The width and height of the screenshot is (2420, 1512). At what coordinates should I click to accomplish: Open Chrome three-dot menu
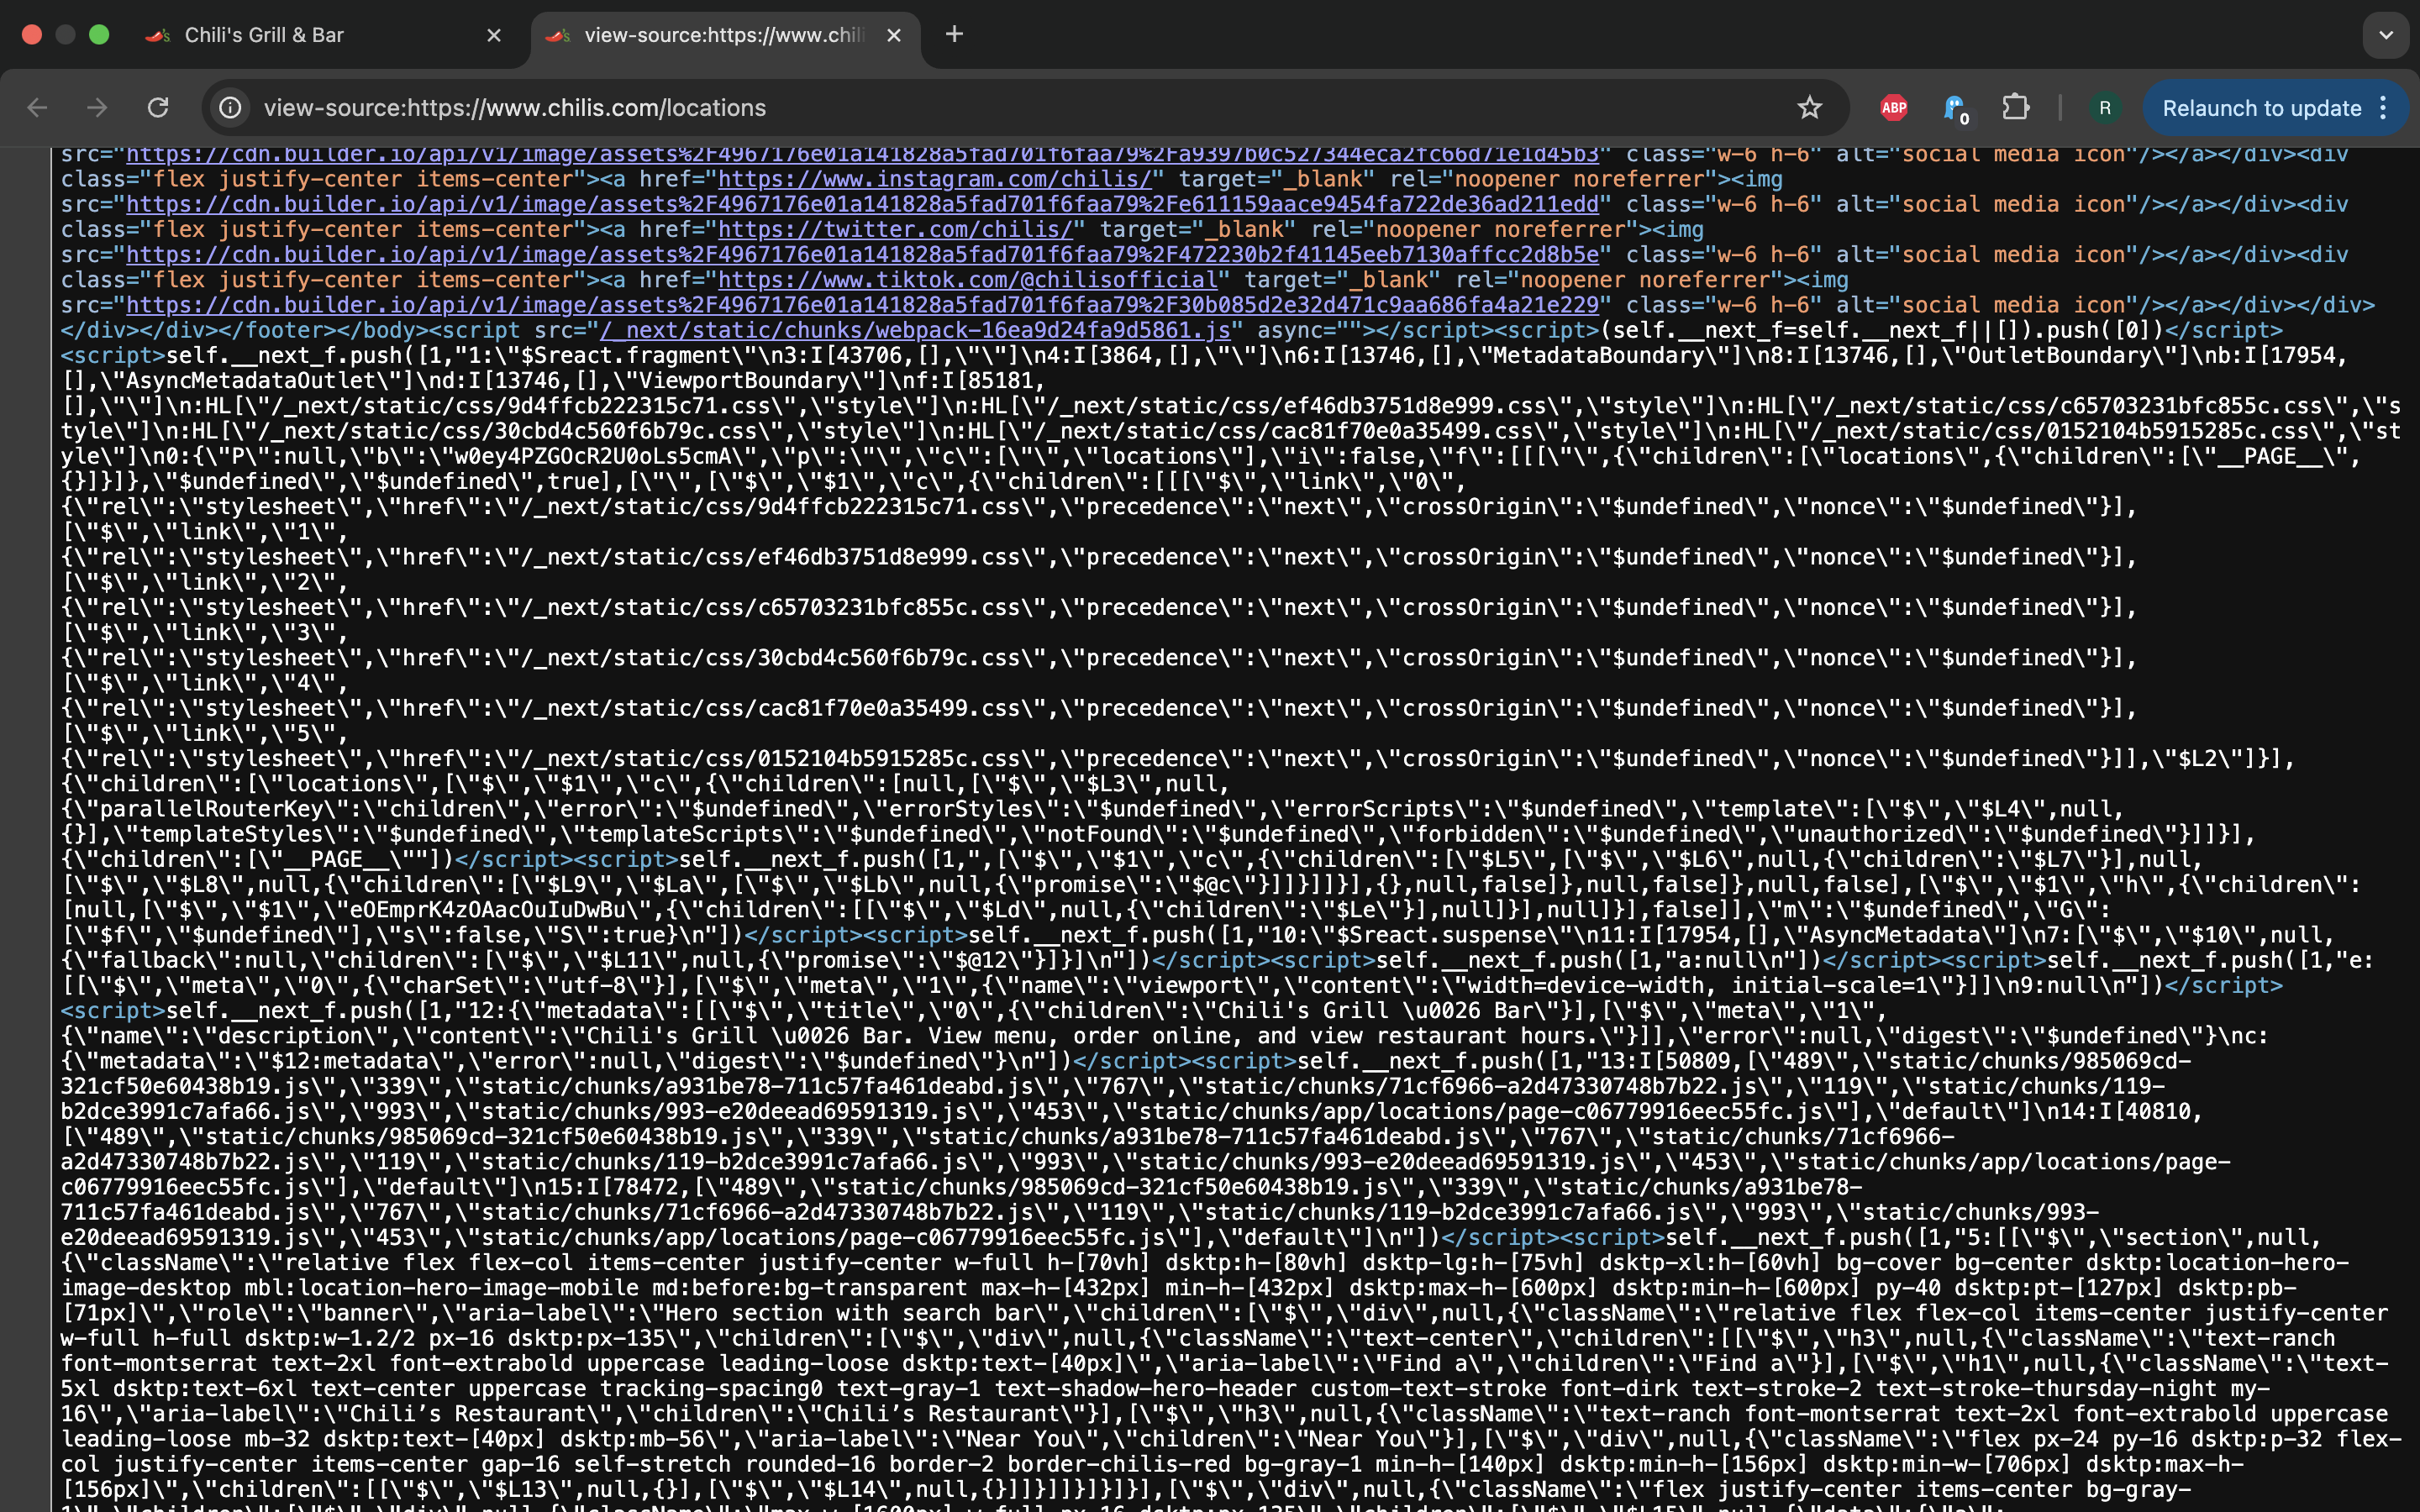pos(2384,108)
